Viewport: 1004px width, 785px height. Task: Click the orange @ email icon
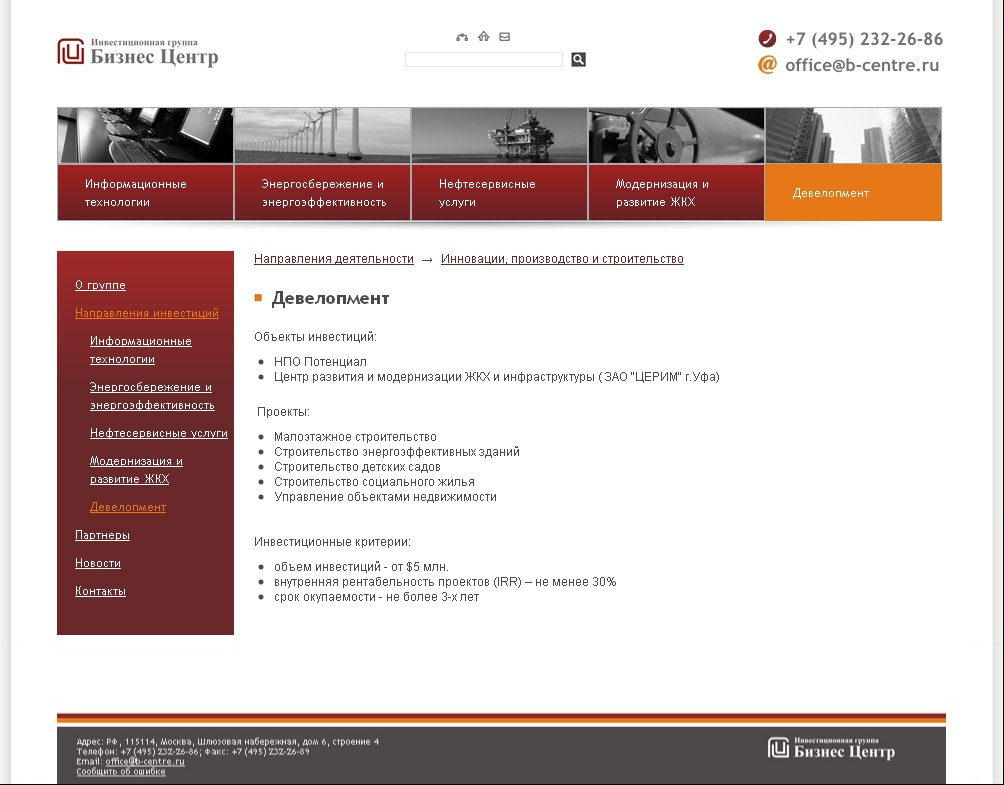[767, 65]
